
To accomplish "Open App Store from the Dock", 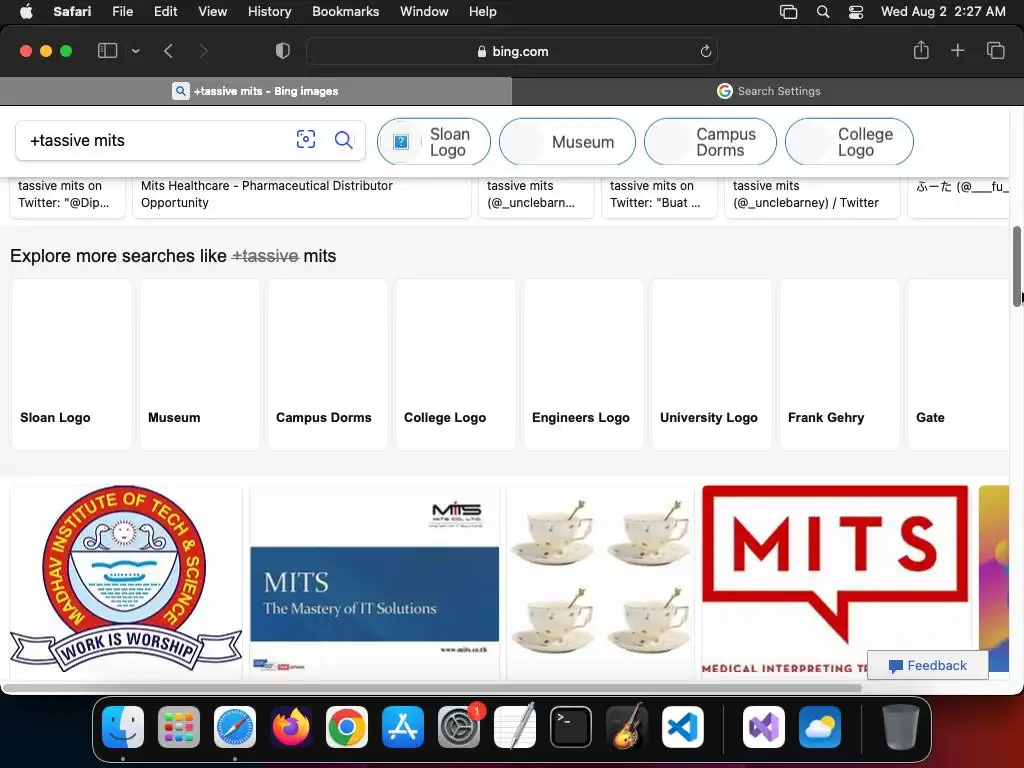I will coord(403,727).
